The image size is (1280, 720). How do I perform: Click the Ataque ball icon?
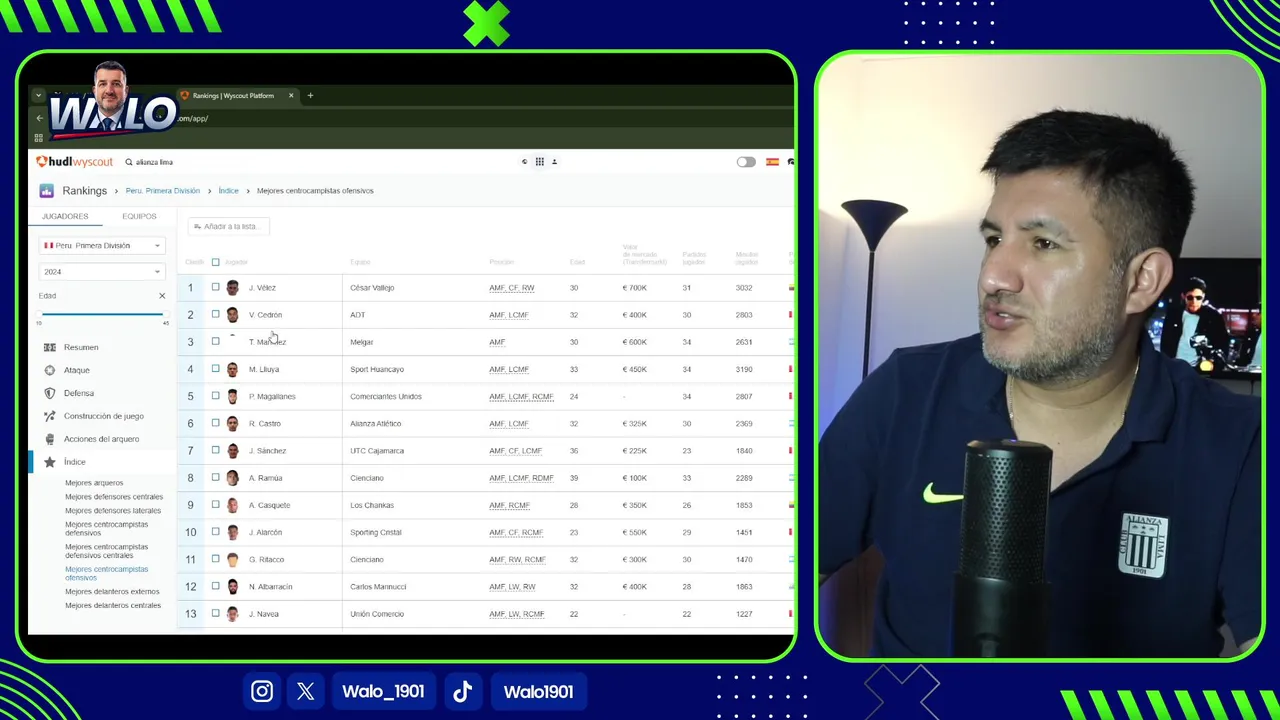[x=50, y=370]
